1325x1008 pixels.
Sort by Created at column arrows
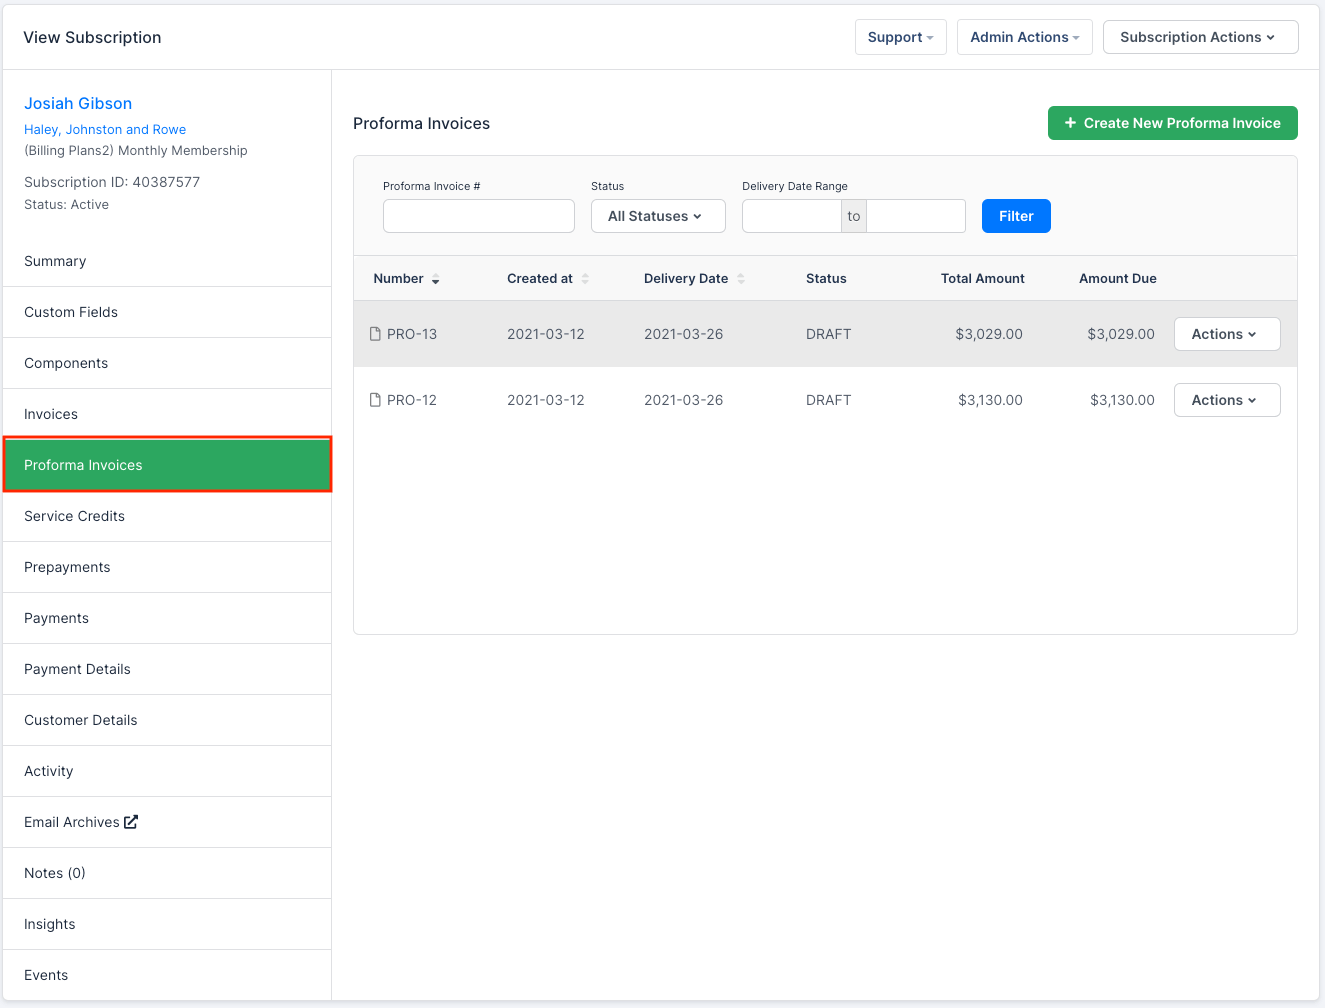[585, 279]
